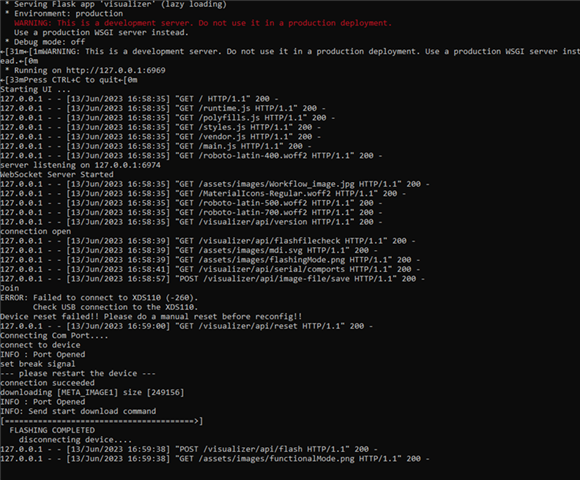Click the 'WebSocket Server Started' message
Image resolution: width=580 pixels, height=480 pixels.
tap(57, 175)
